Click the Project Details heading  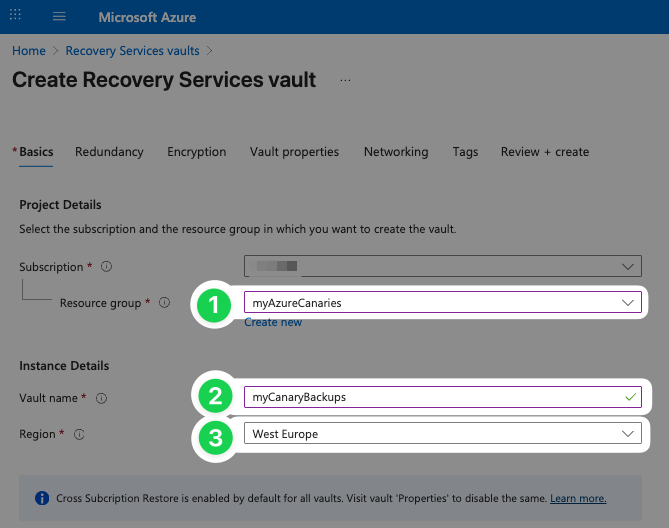tap(60, 205)
